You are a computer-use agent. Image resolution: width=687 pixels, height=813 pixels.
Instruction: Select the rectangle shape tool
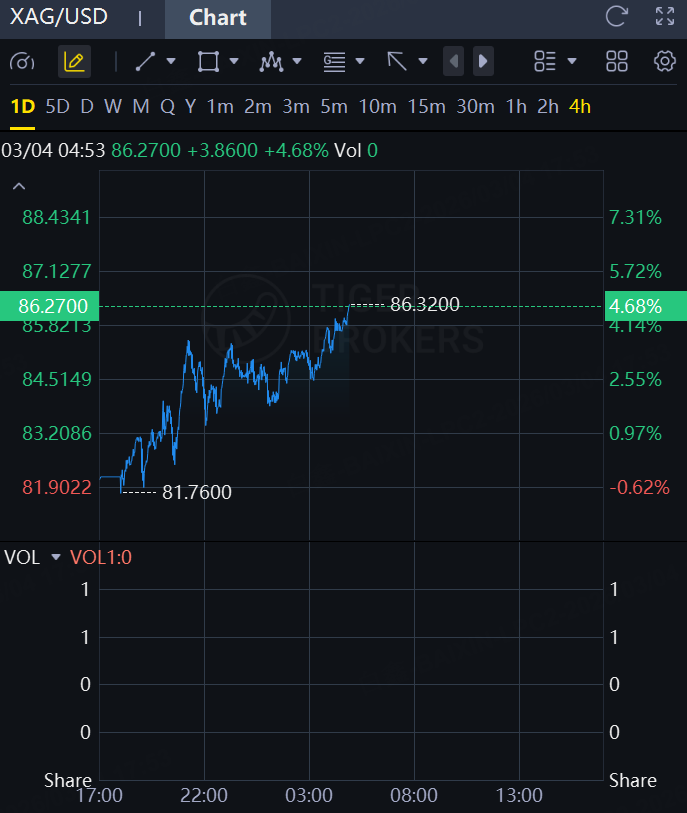coord(208,62)
